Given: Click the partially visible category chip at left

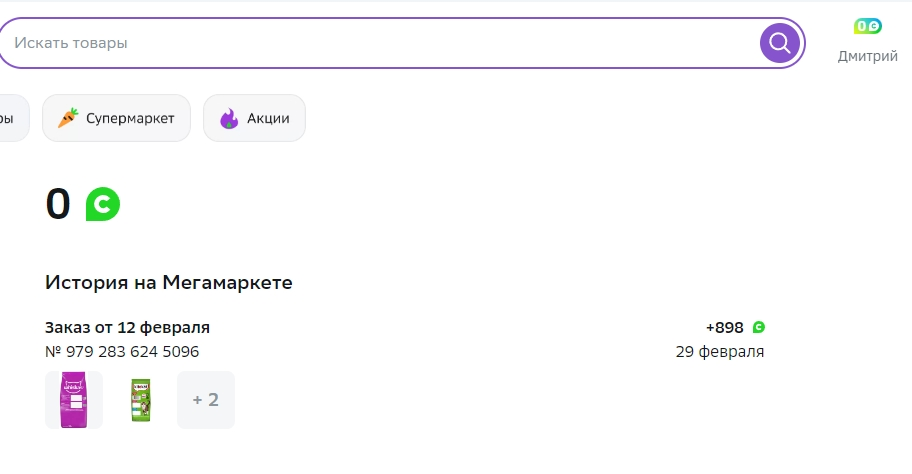Looking at the screenshot, I should (x=13, y=118).
